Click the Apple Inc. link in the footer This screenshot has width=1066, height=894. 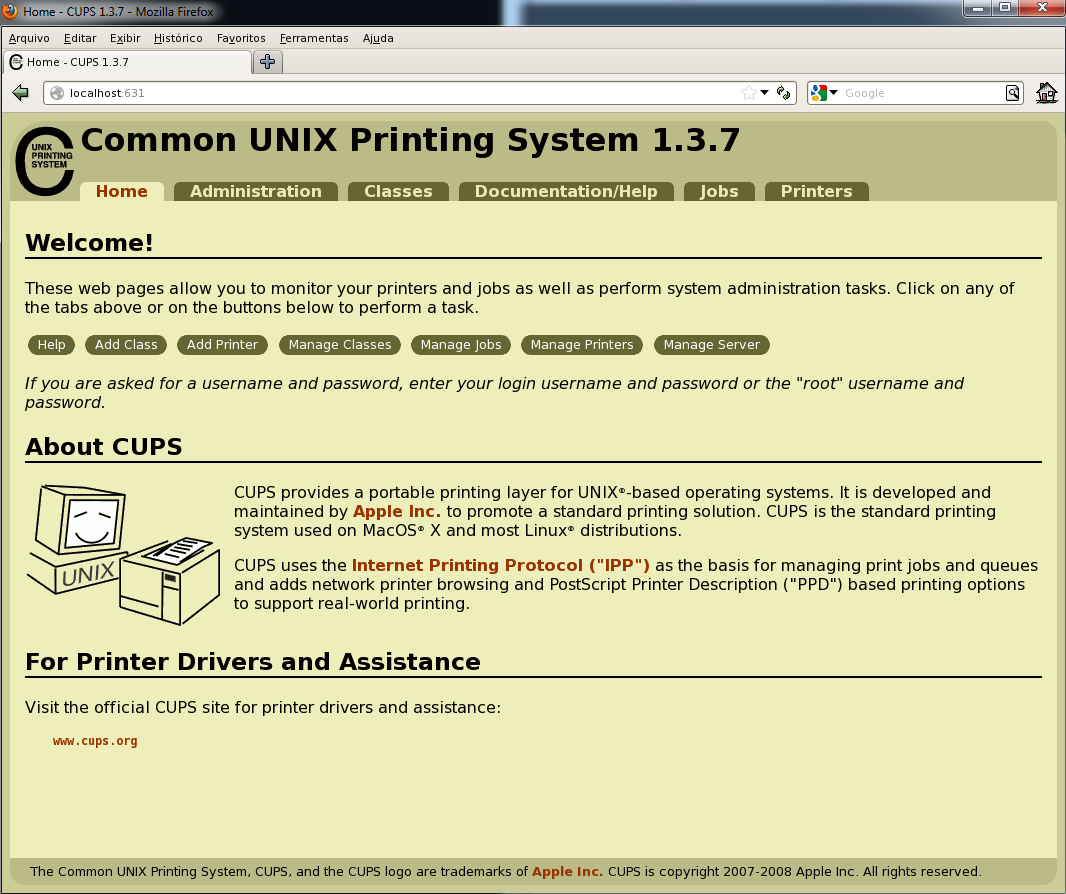(566, 871)
